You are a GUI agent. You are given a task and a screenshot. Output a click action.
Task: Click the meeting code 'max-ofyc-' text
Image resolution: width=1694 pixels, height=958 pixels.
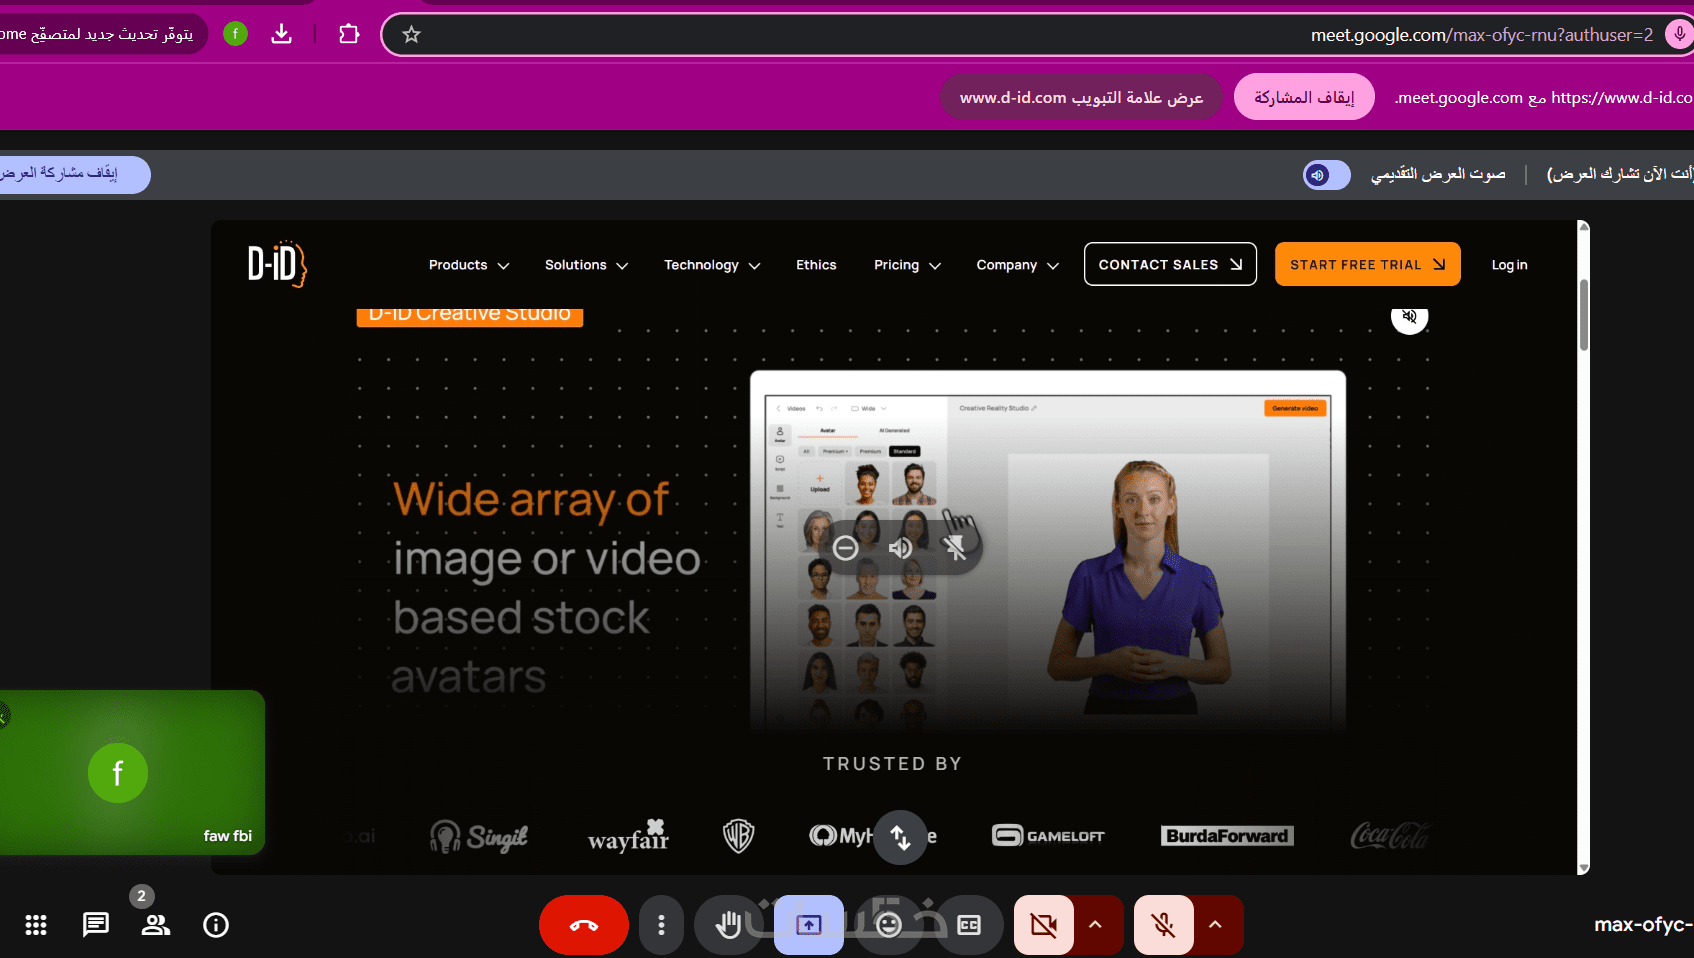(x=1643, y=925)
